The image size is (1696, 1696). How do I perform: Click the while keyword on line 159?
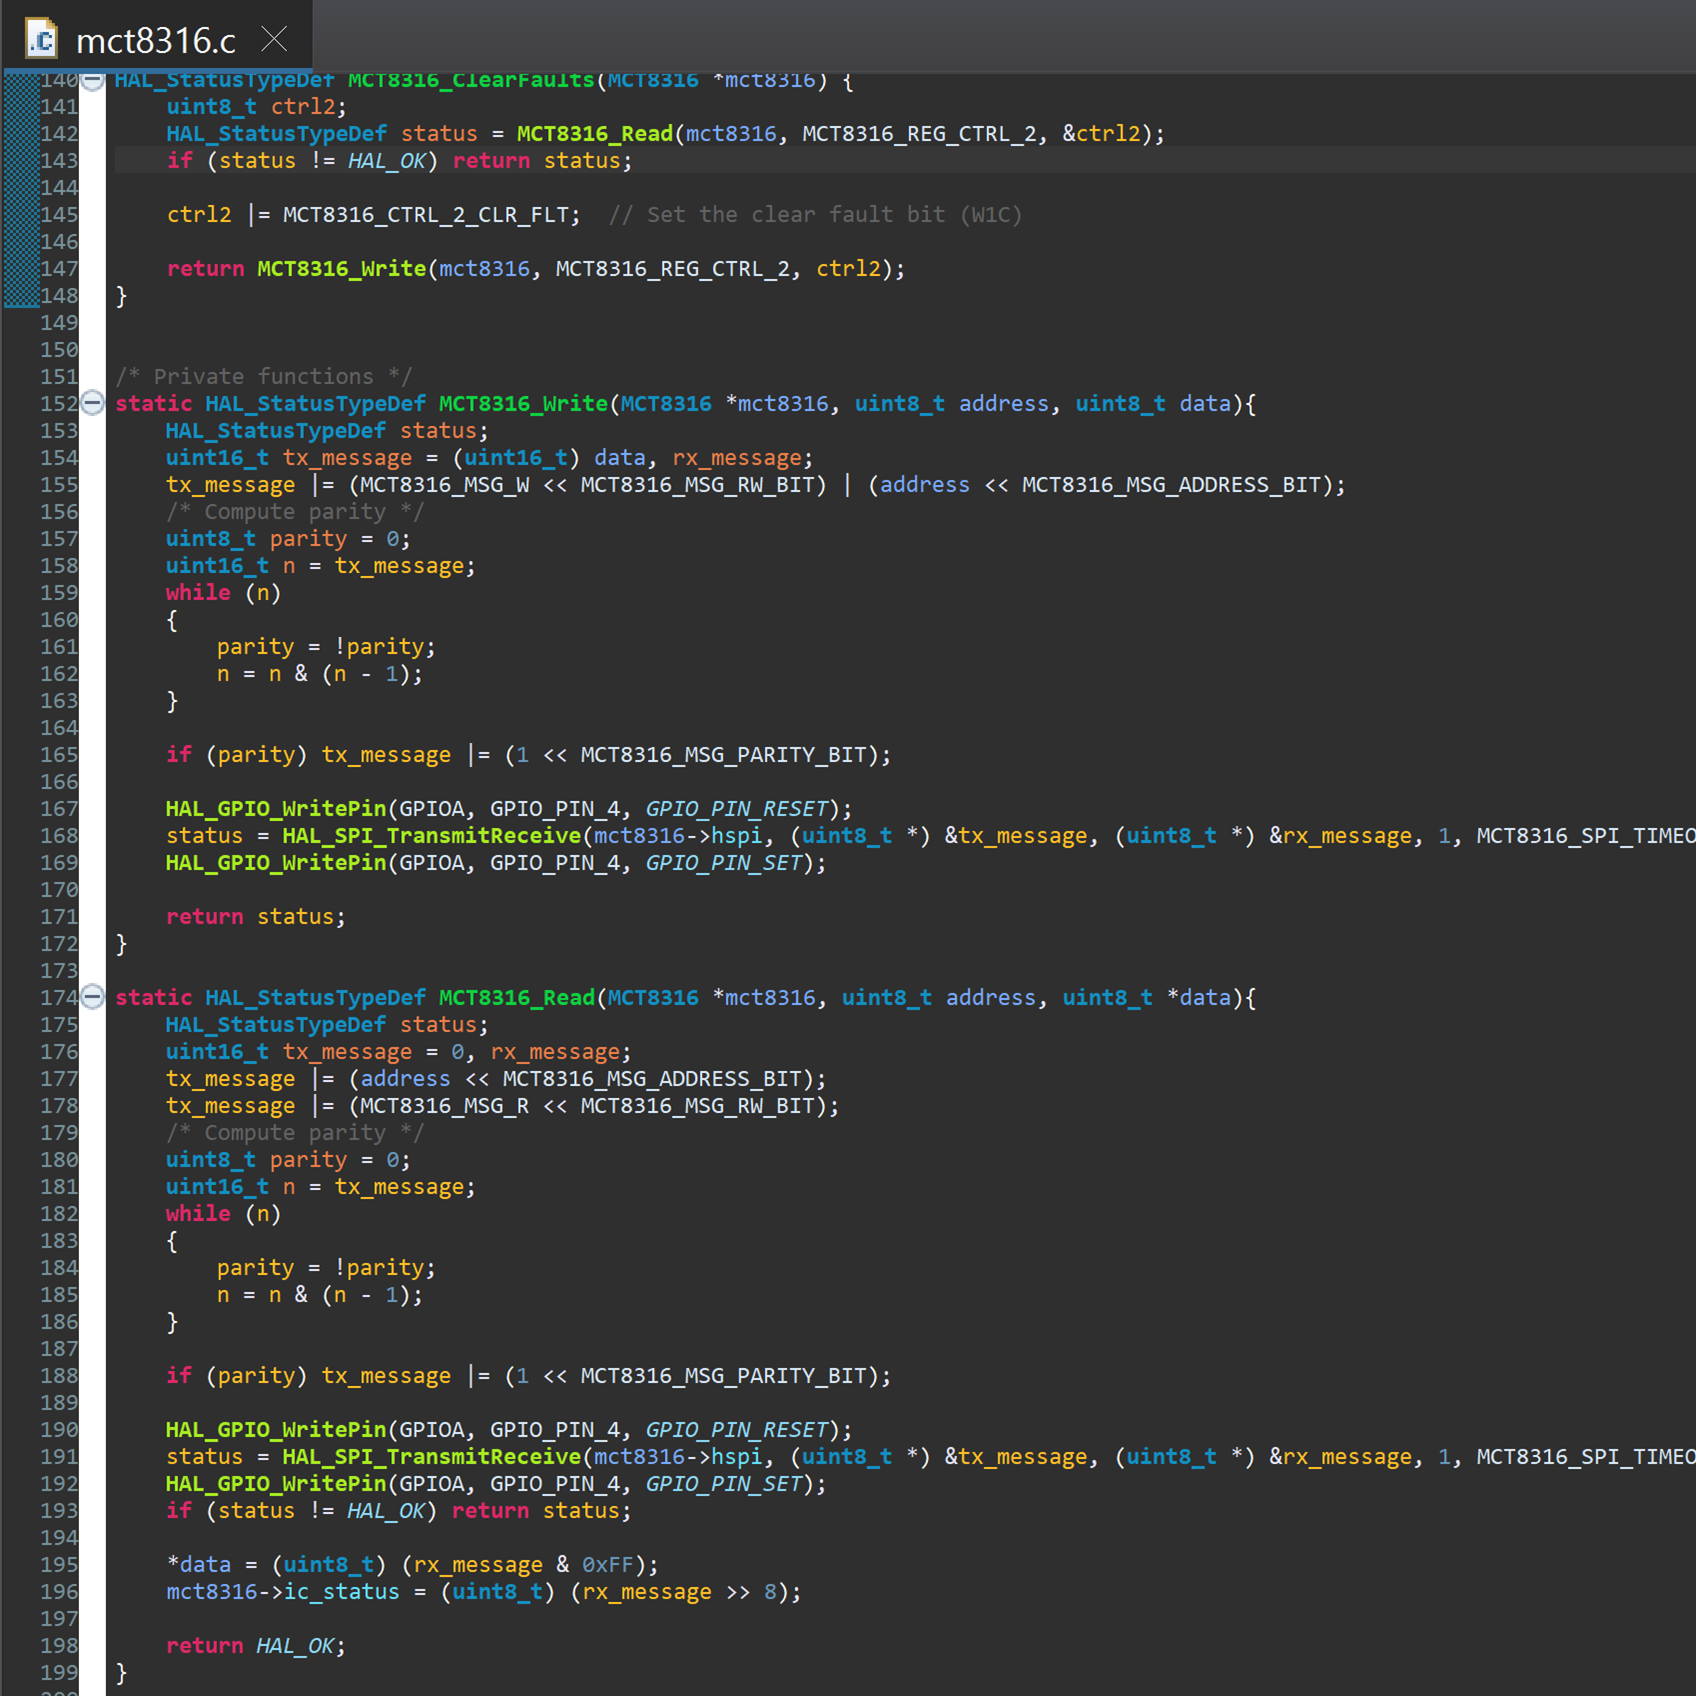[198, 593]
